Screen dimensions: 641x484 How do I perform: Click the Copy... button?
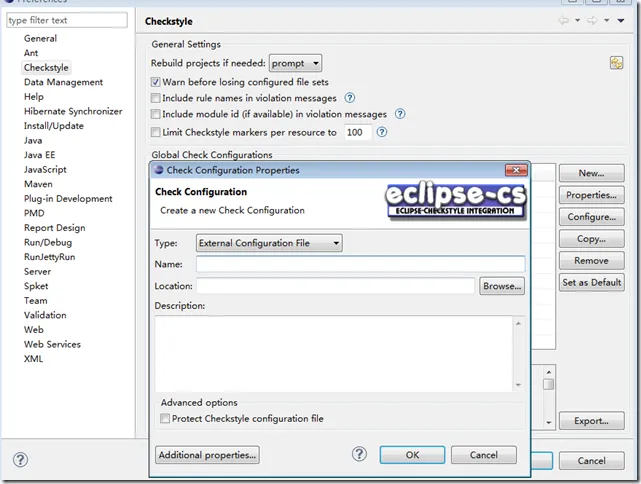click(x=592, y=239)
